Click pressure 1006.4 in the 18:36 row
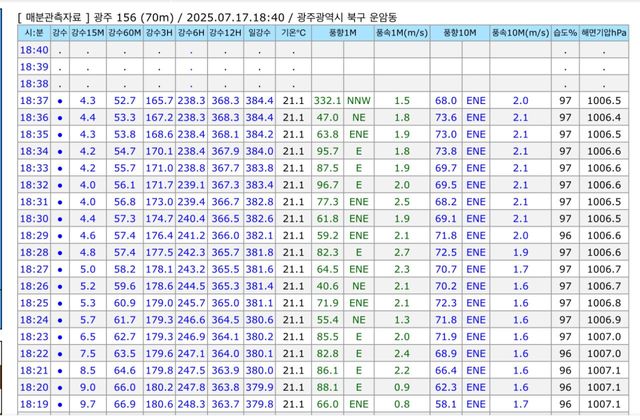Image resolution: width=640 pixels, height=420 pixels. pyautogui.click(x=604, y=118)
